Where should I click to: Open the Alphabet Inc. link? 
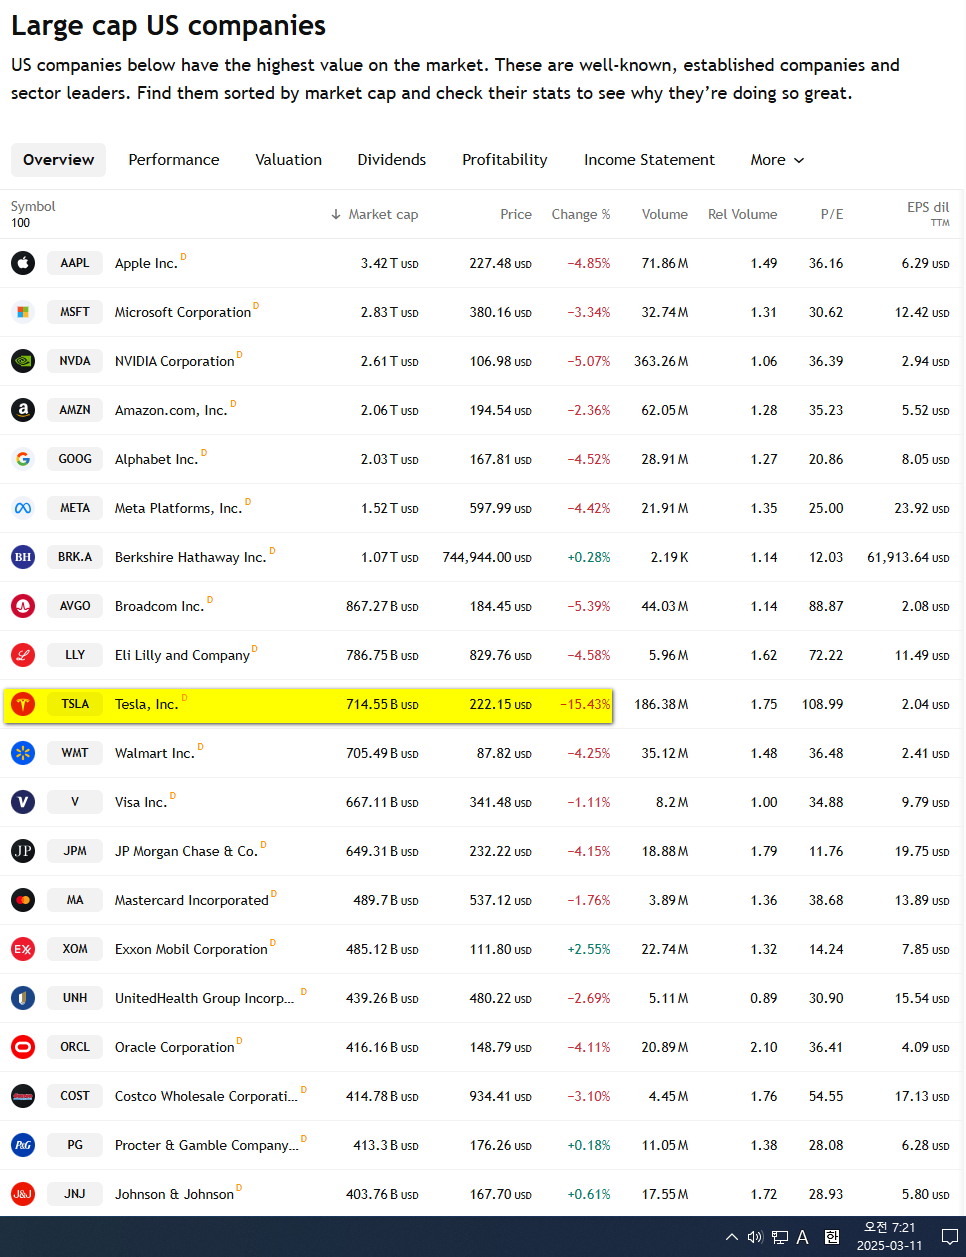point(156,459)
